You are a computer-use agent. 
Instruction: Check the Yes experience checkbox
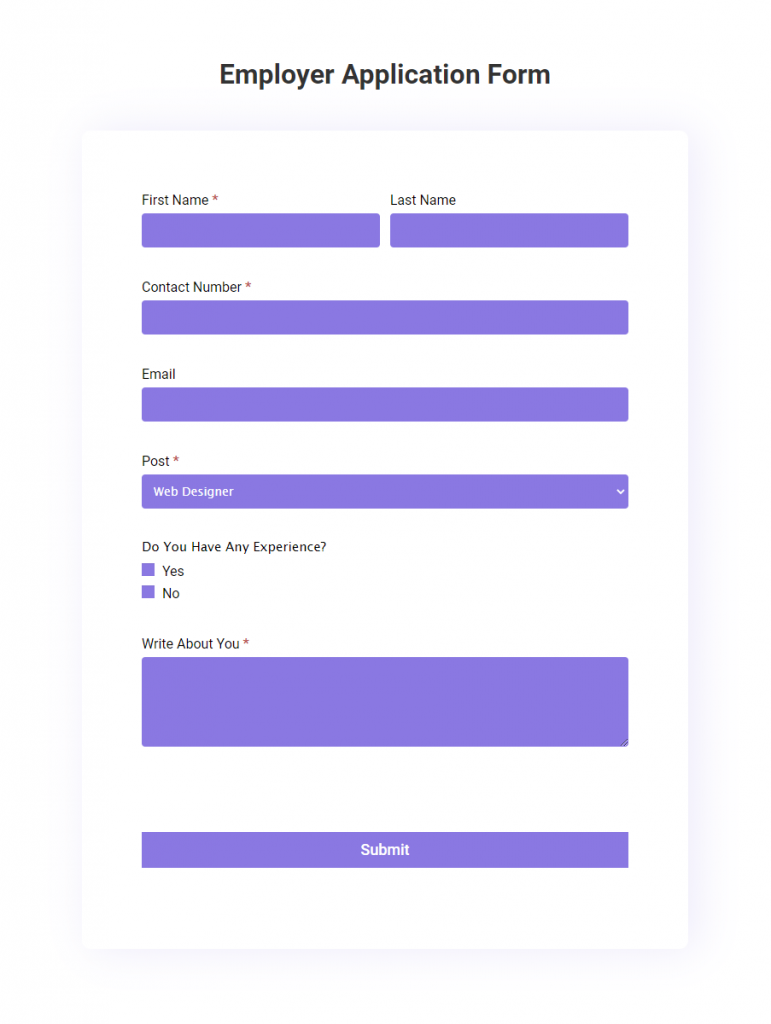(x=147, y=569)
